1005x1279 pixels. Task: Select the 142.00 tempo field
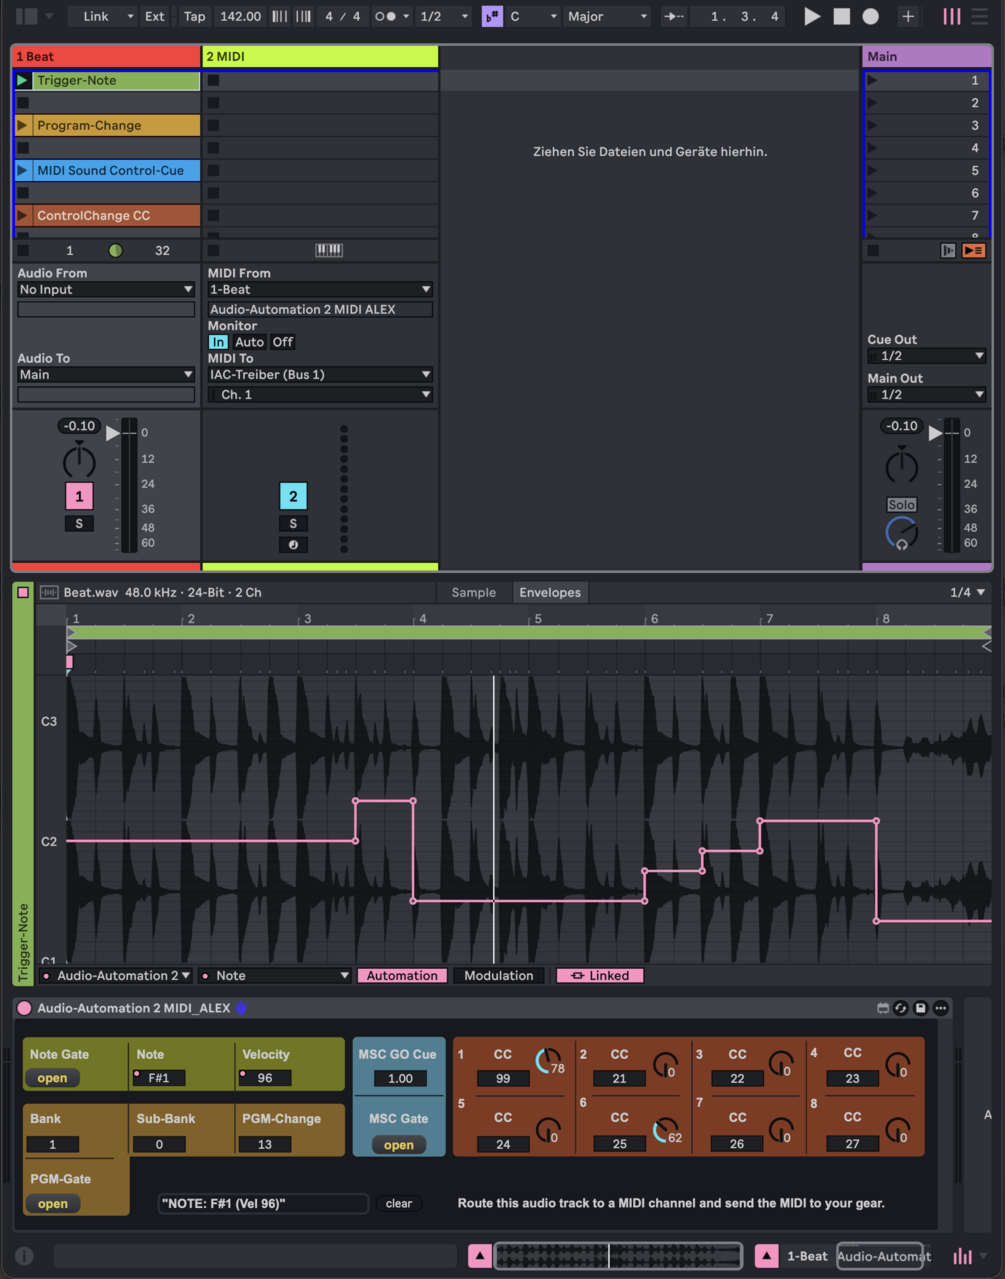240,16
